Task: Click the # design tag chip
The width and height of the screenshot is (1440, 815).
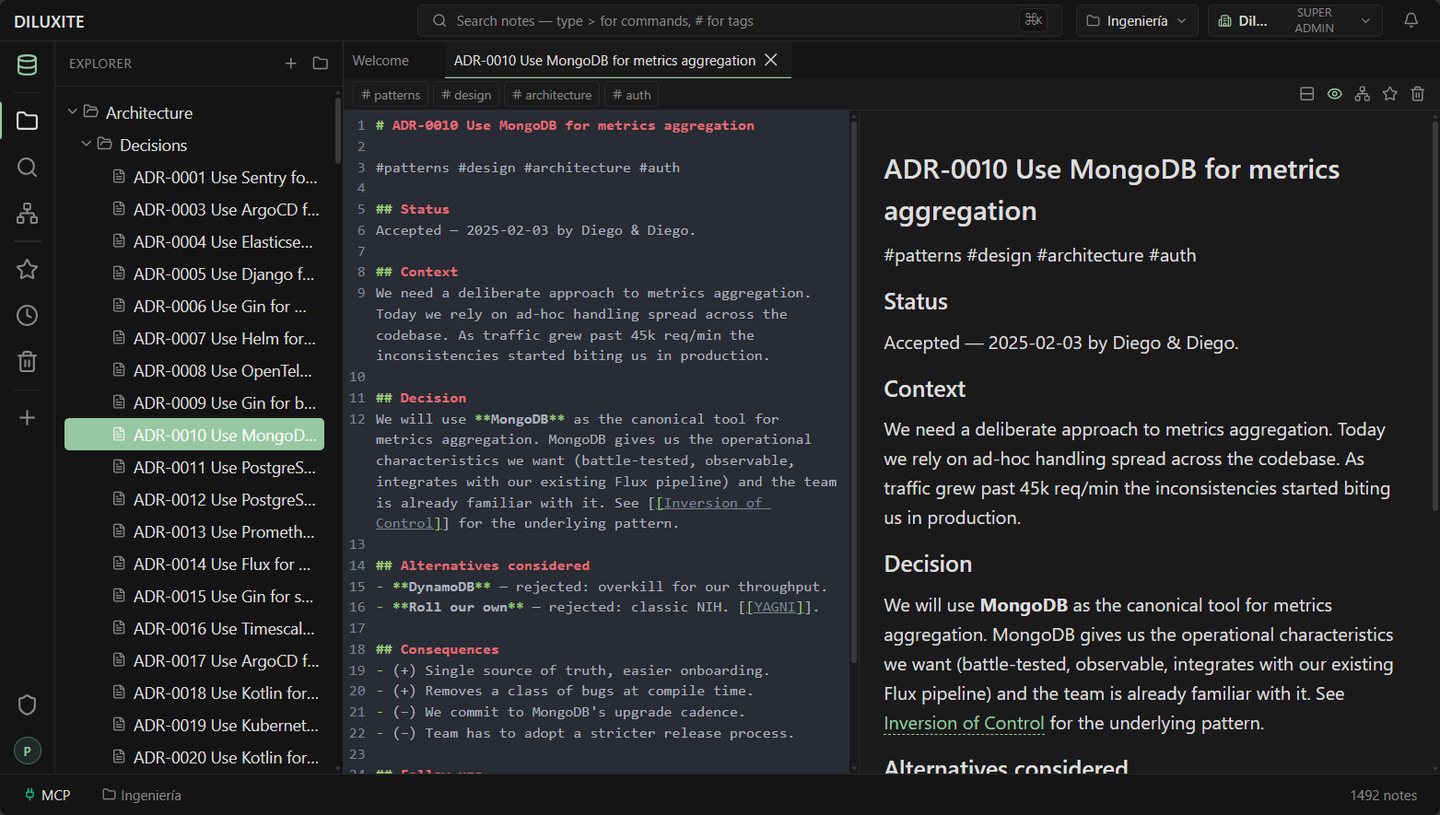Action: (468, 95)
